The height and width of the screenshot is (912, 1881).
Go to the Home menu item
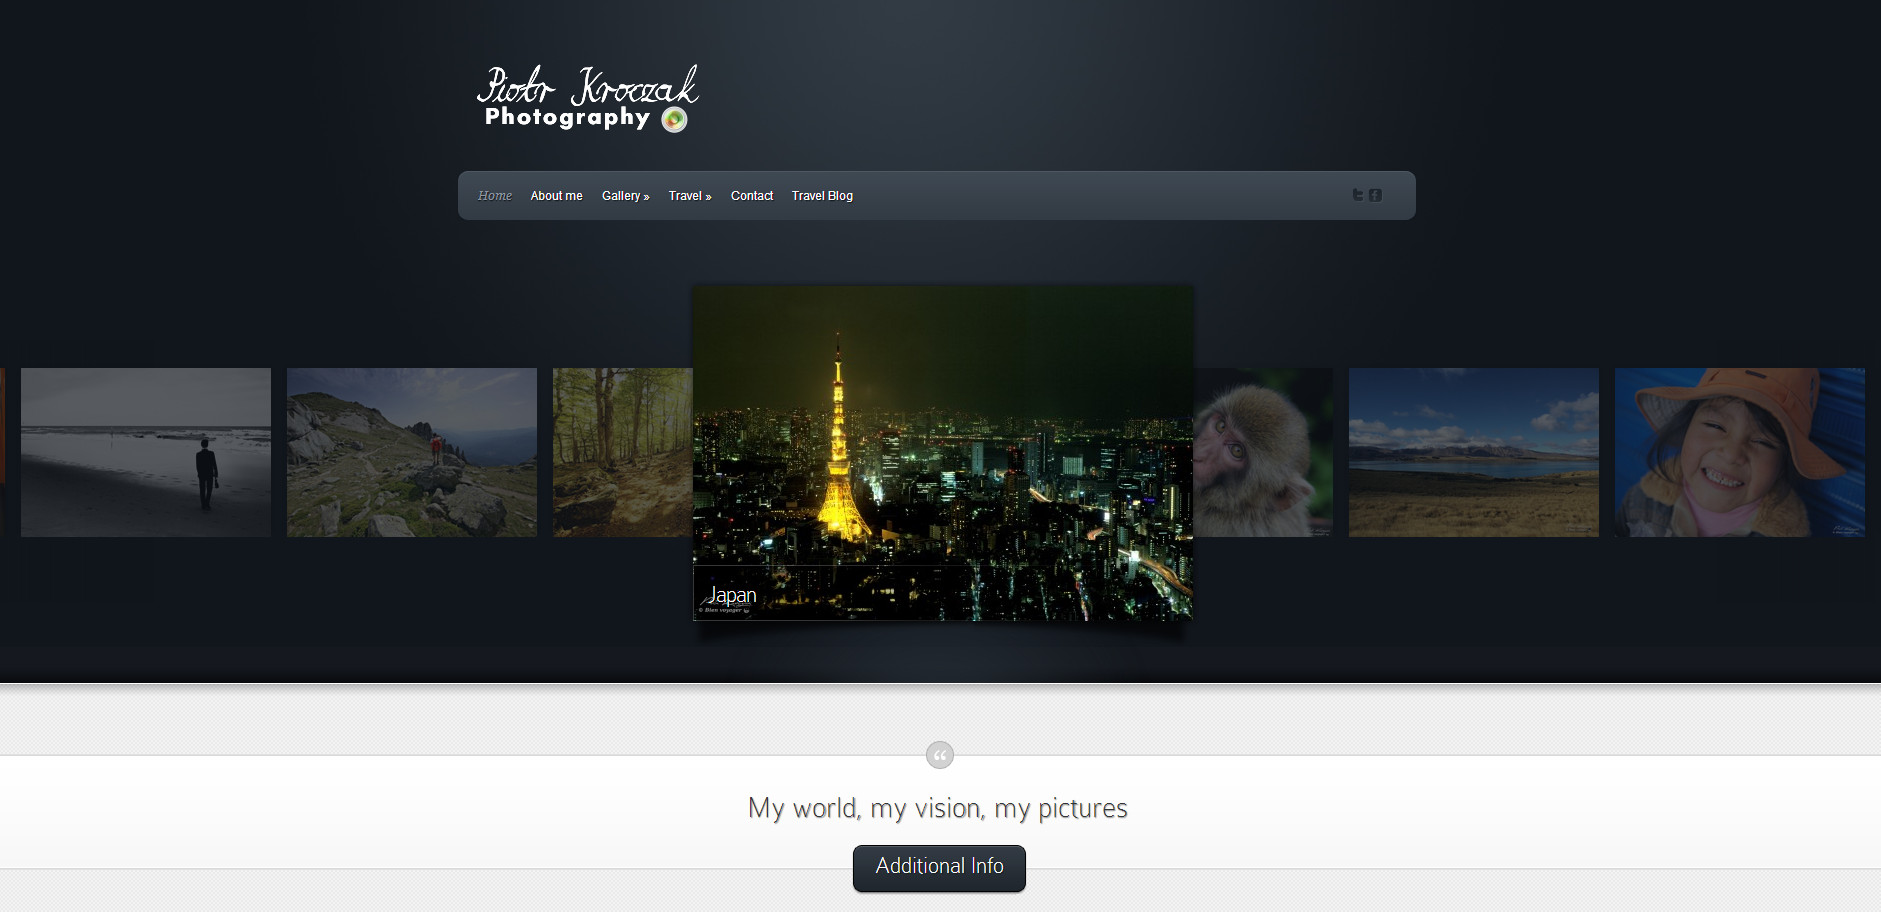(494, 196)
